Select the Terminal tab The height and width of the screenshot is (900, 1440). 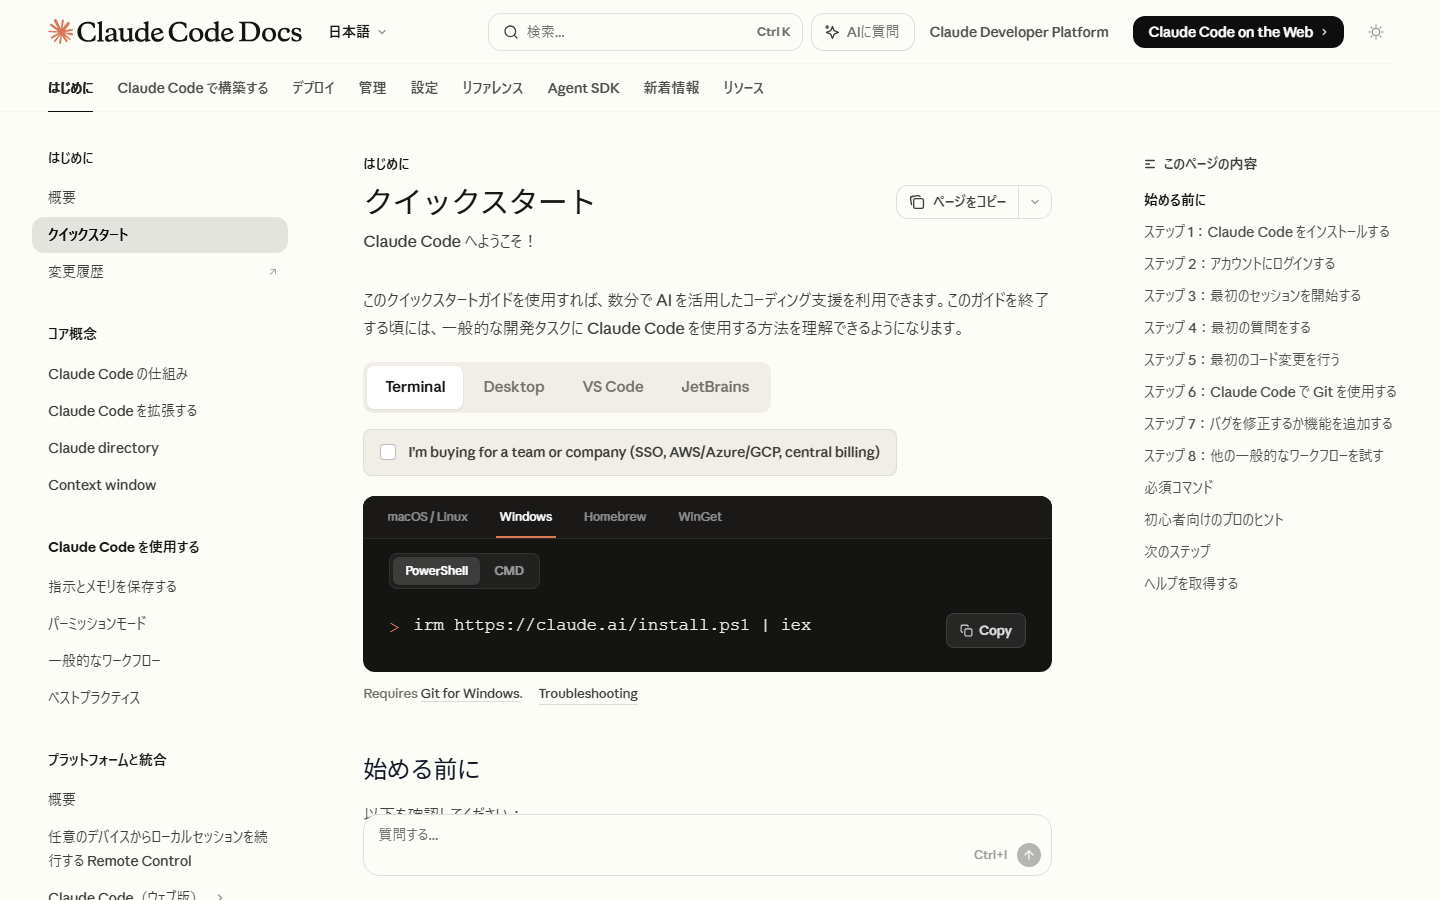(x=415, y=387)
